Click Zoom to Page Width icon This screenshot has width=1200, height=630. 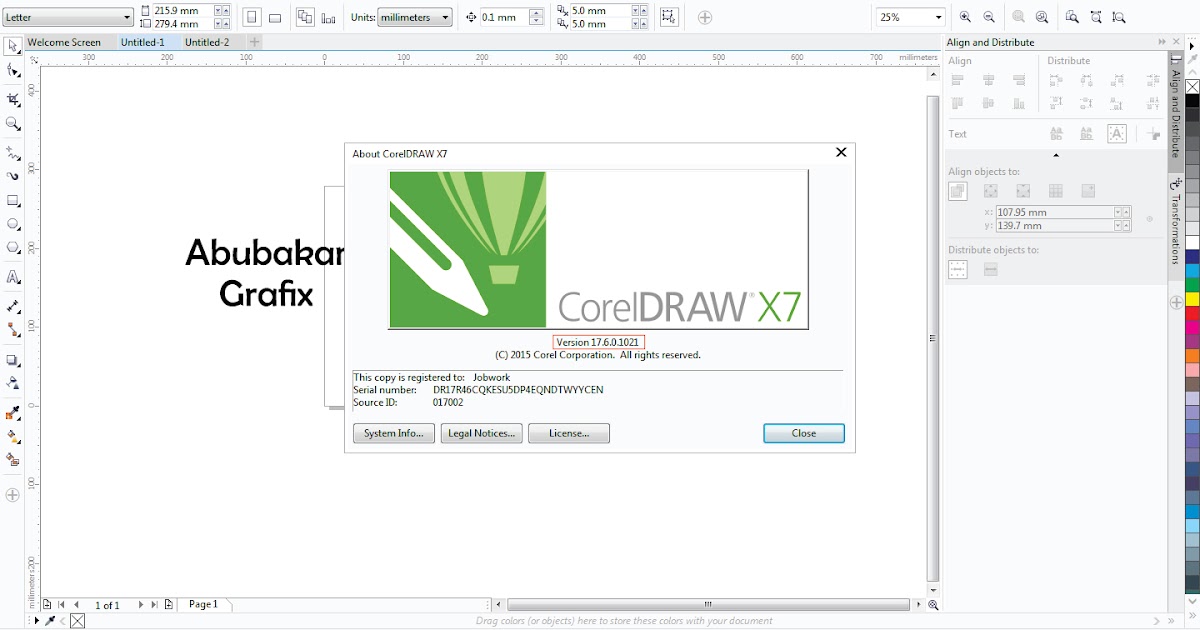[x=1096, y=17]
